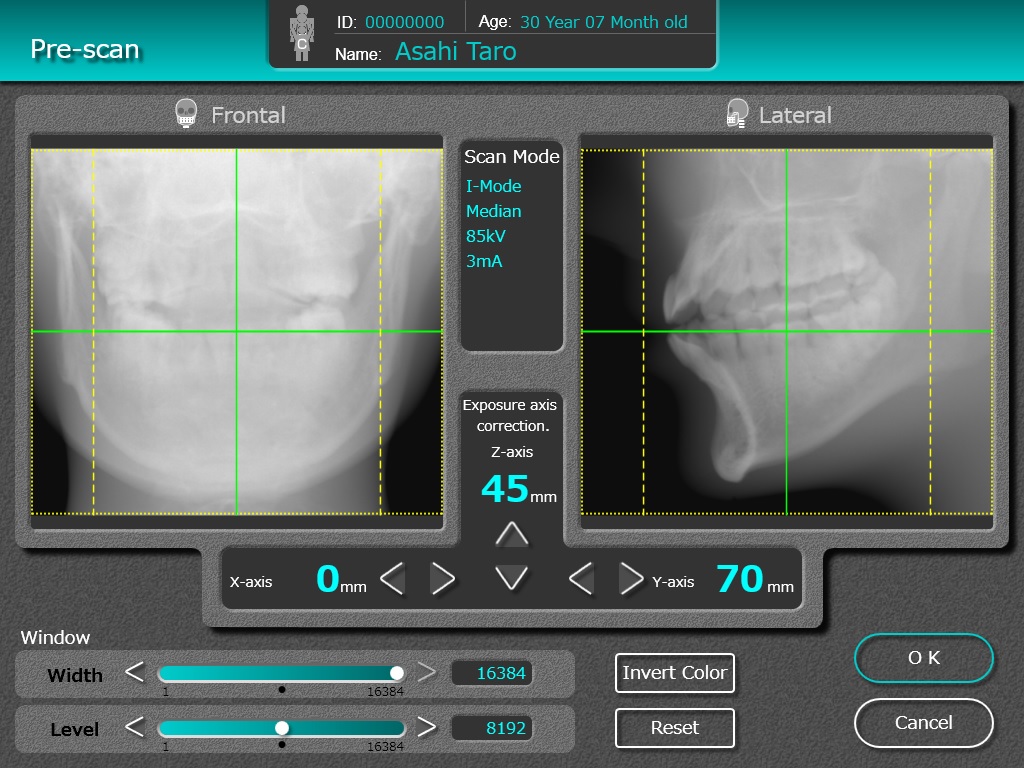Click the patient body icon beside ID
Screen dimensions: 1024x768
coord(302,33)
